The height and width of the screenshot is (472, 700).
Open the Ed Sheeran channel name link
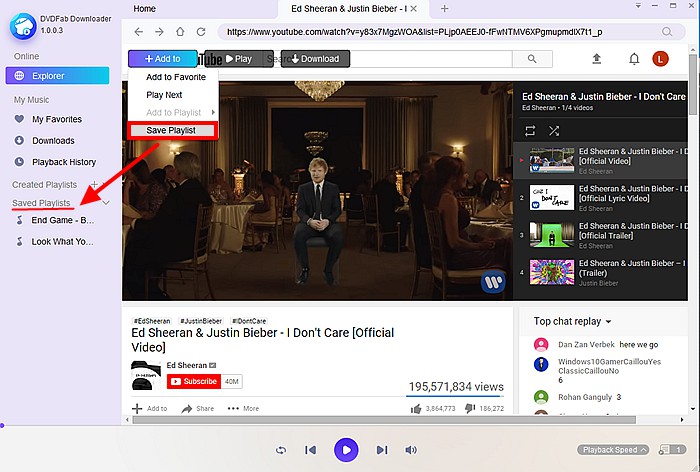(x=187, y=365)
